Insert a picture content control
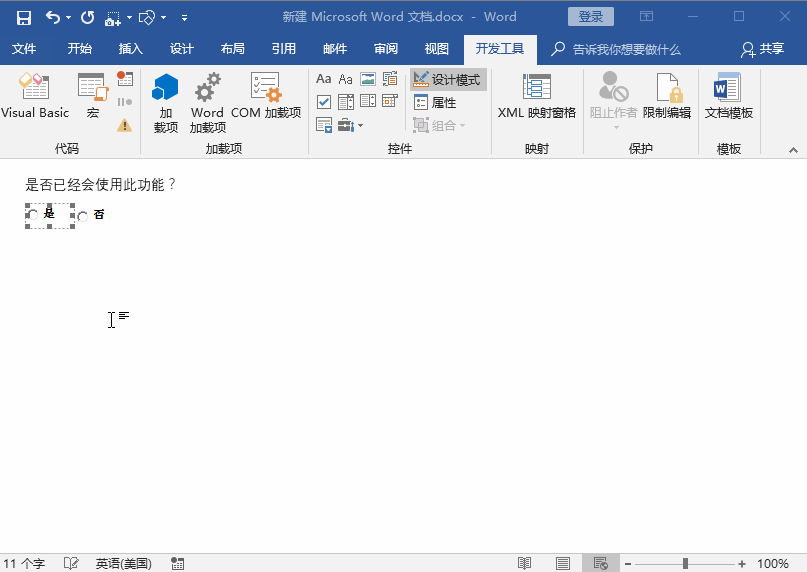This screenshot has height=572, width=807. [x=367, y=79]
